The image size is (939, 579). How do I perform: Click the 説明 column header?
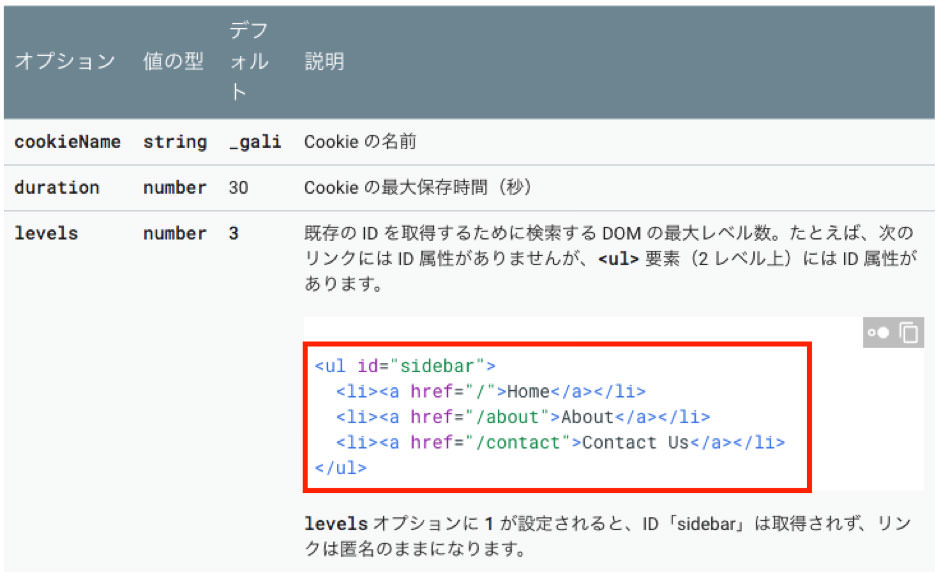pyautogui.click(x=324, y=62)
